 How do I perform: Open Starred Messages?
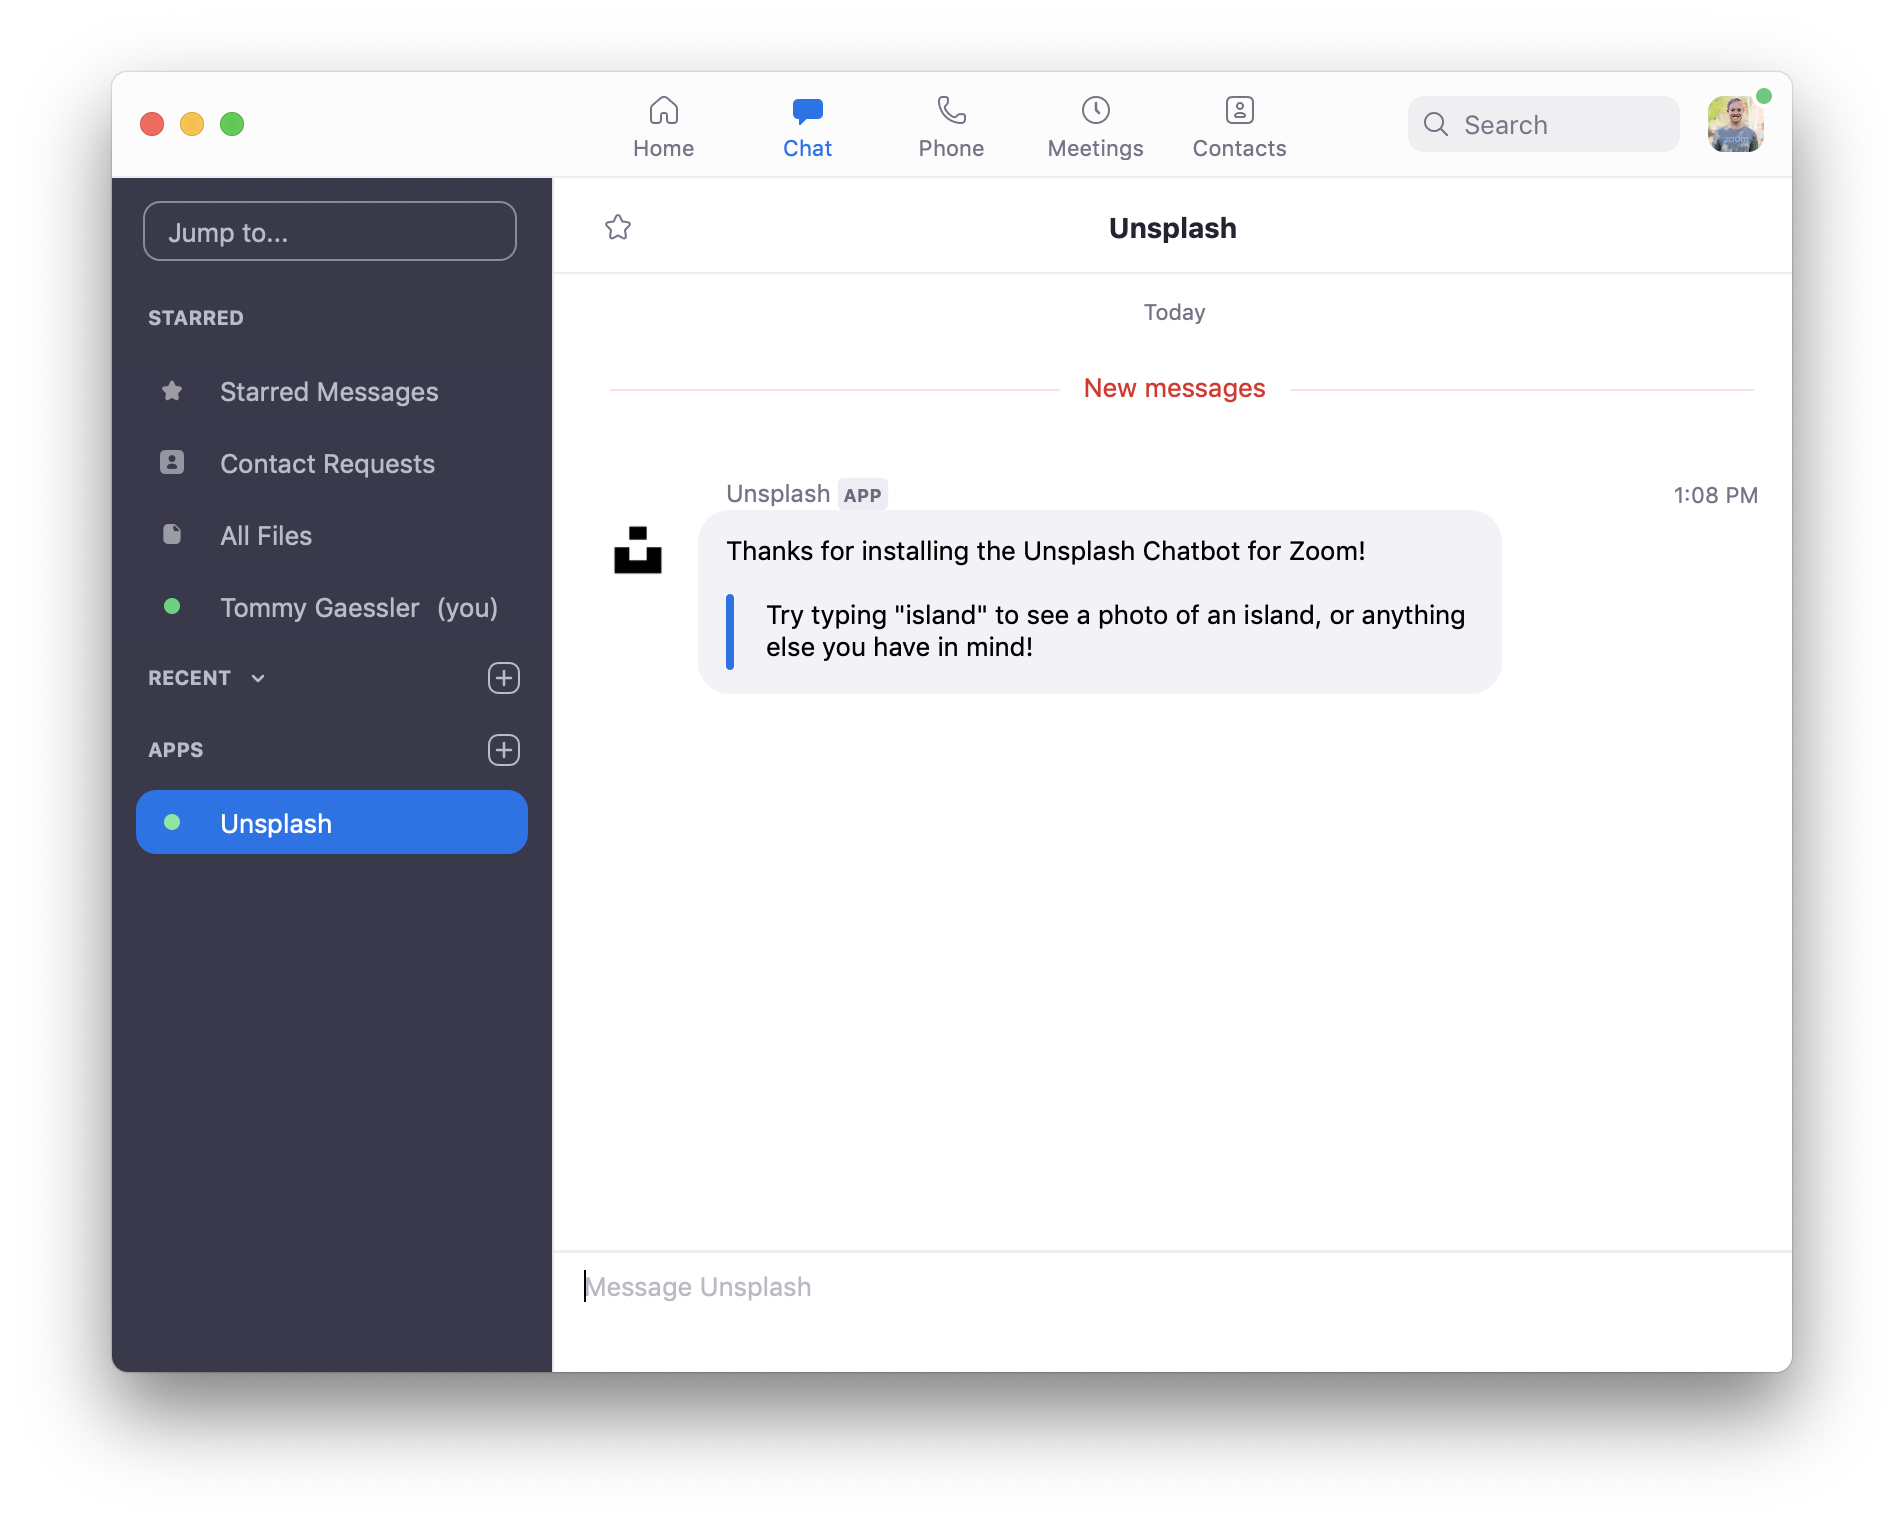point(331,391)
